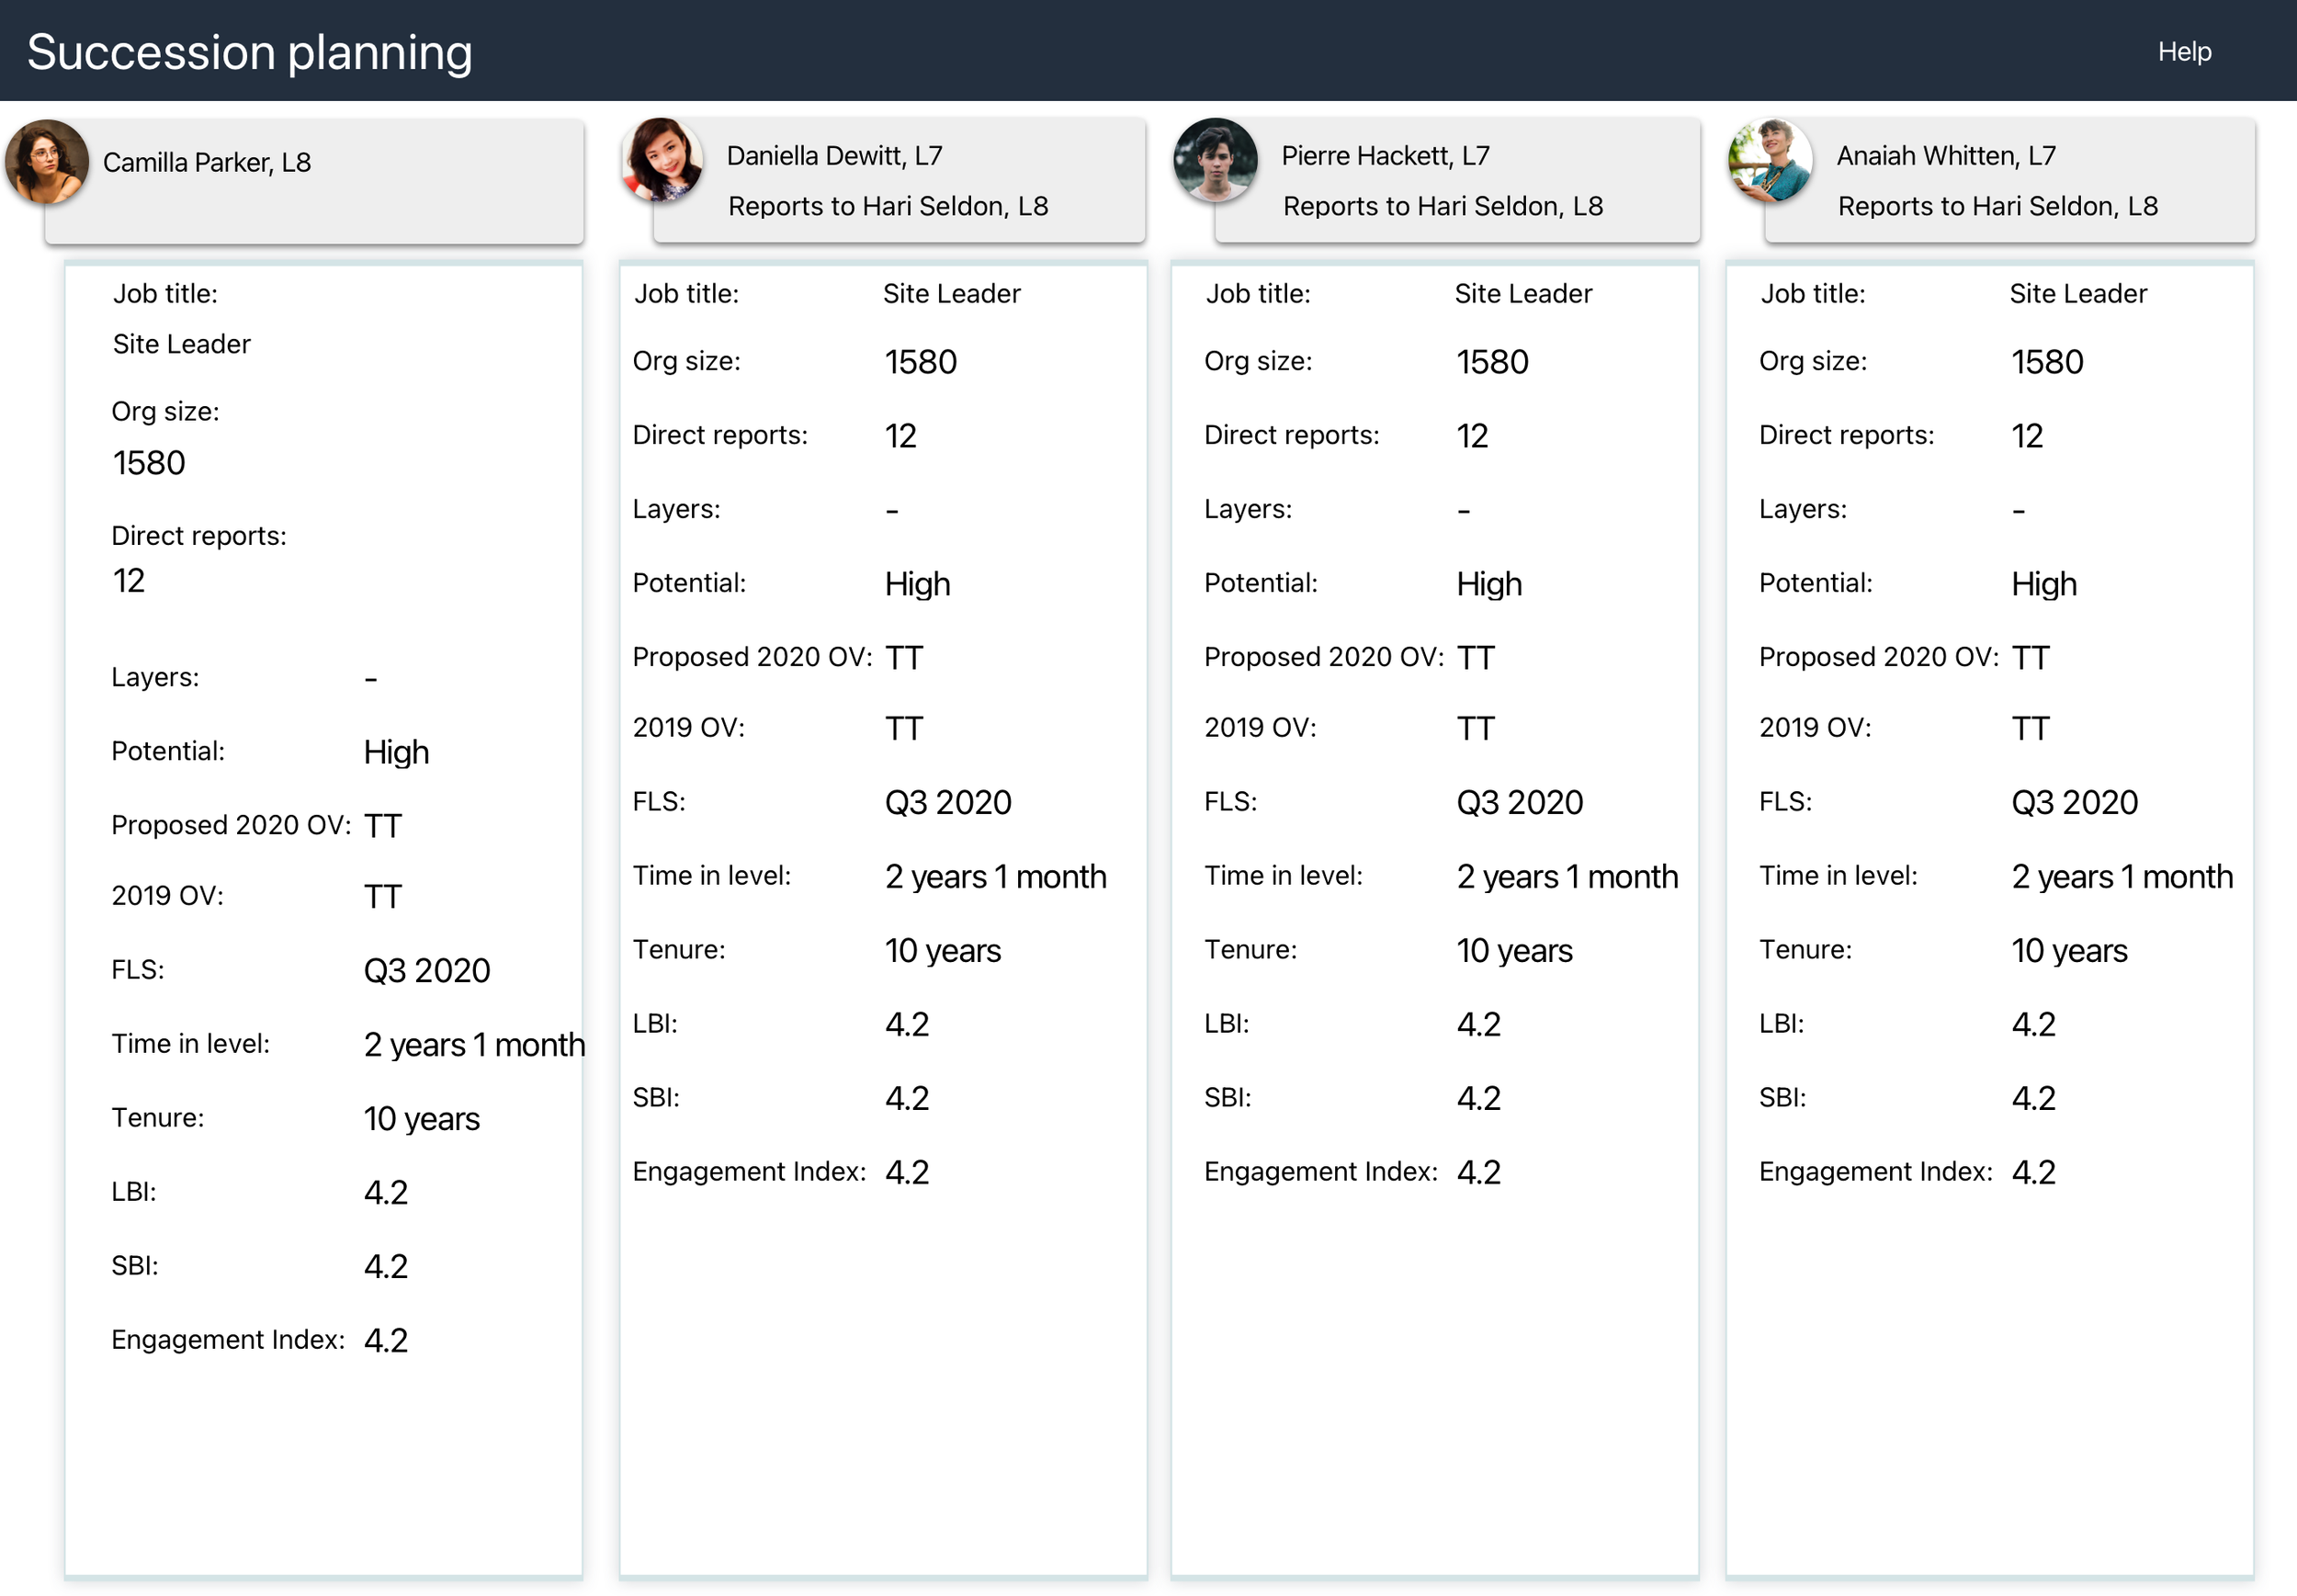This screenshot has width=2297, height=1596.
Task: Click Daniella's Tenure value 10 years
Action: click(x=942, y=950)
